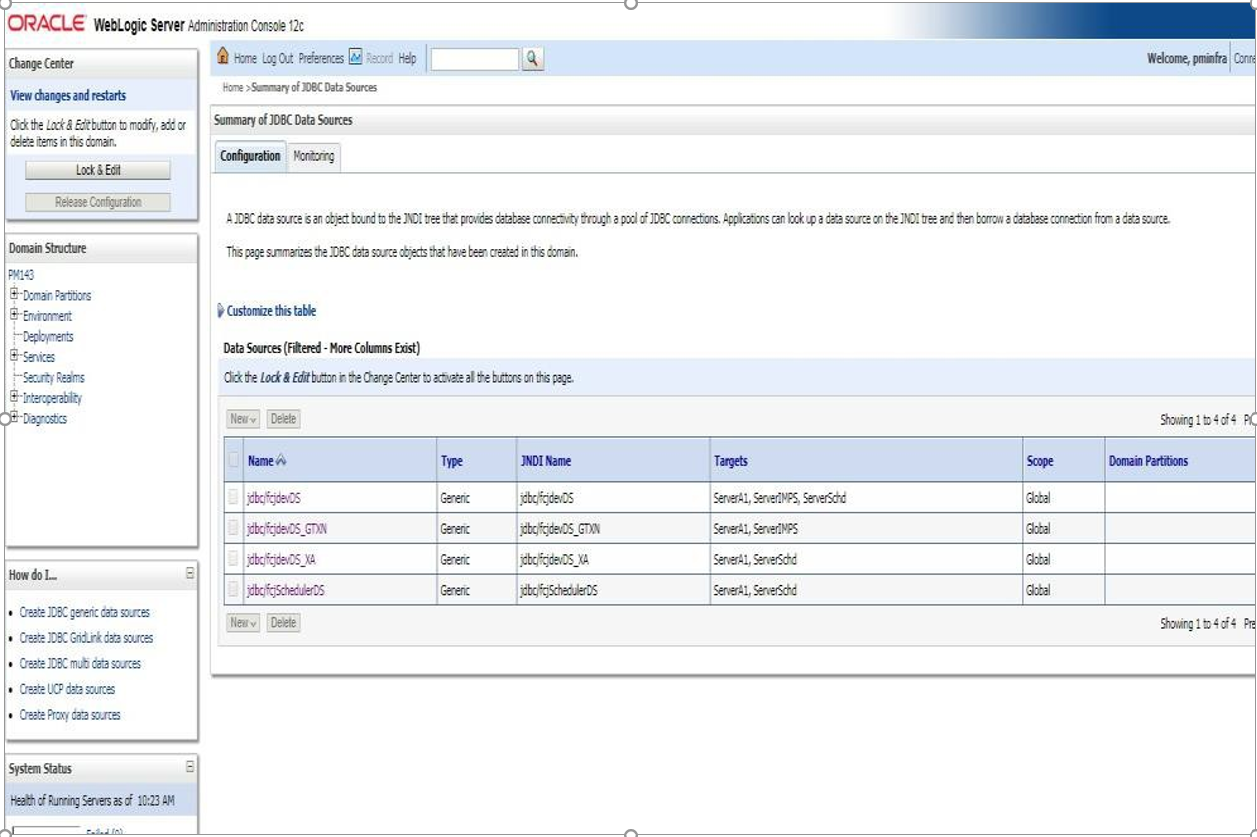Sort by JNDI Name column header
Viewport: 1257px width, 837px height.
coord(546,461)
